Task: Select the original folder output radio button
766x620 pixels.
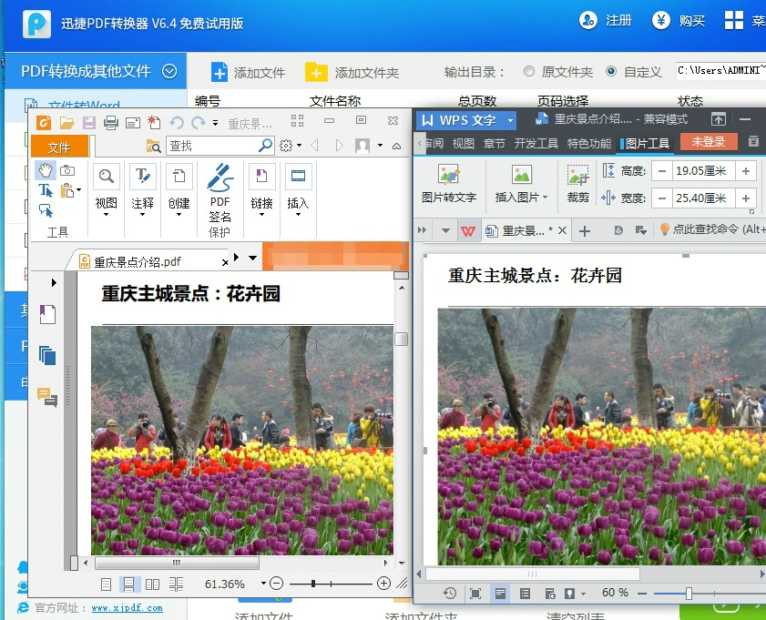Action: [x=529, y=71]
